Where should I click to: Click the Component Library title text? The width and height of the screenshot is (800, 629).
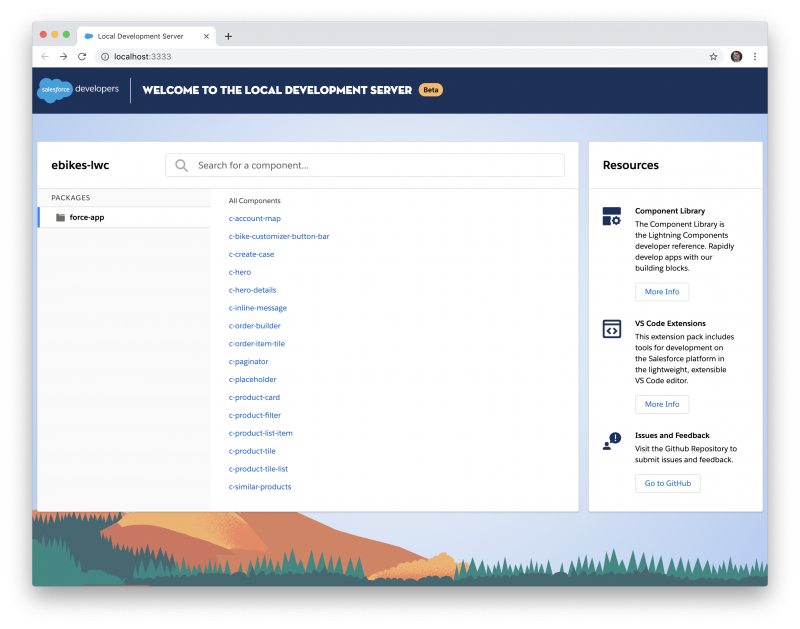pyautogui.click(x=670, y=211)
